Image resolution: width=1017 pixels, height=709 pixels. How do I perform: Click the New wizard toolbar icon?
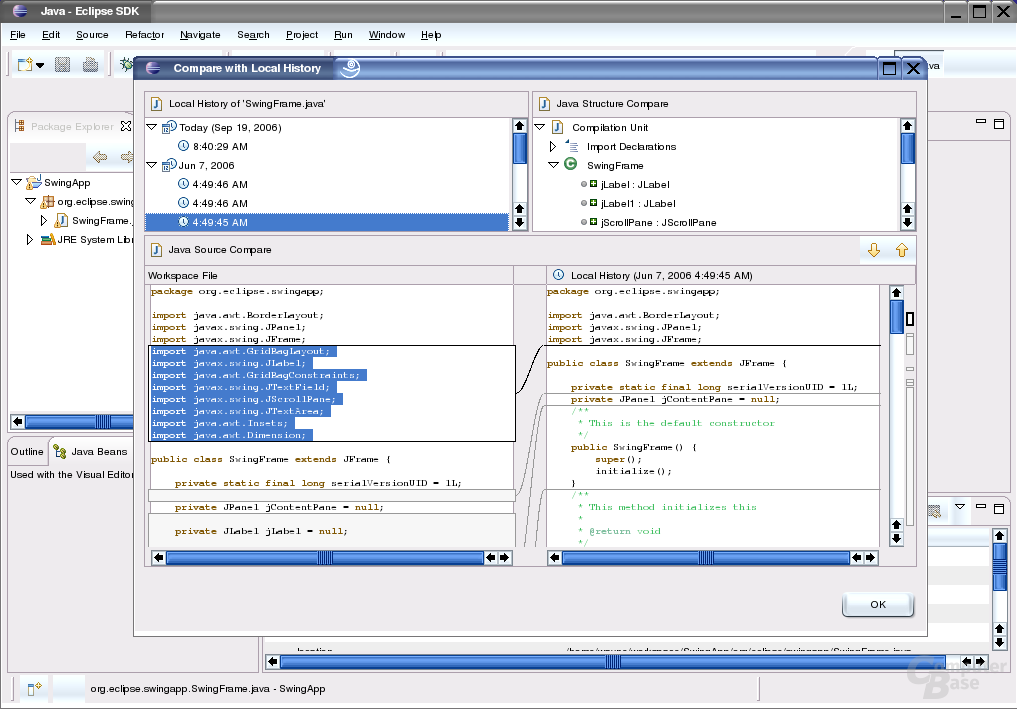25,64
